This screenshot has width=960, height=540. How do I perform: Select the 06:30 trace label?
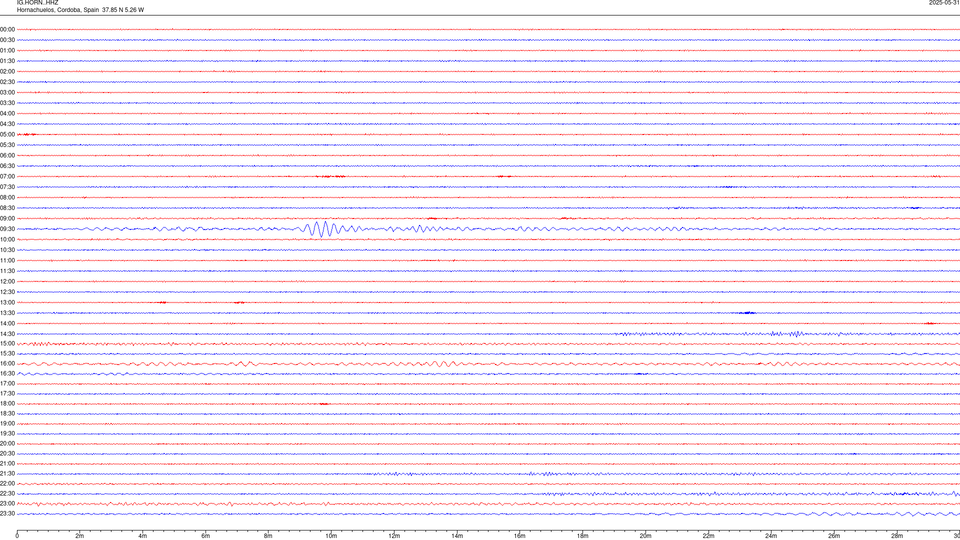[7, 166]
